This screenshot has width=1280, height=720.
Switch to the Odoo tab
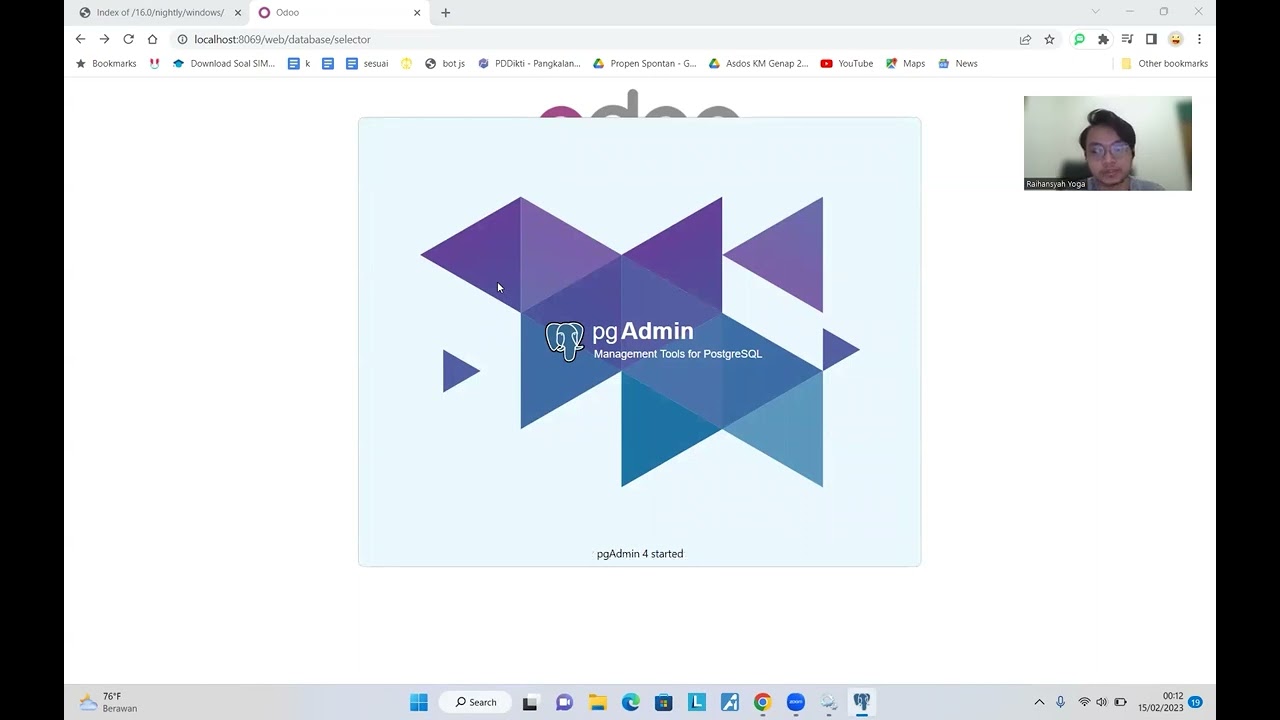pyautogui.click(x=338, y=12)
